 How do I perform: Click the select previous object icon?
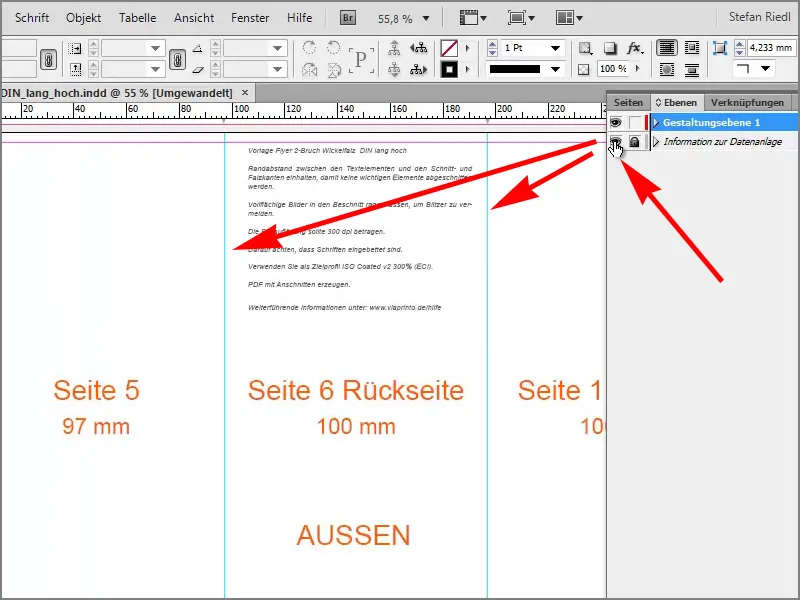point(418,48)
